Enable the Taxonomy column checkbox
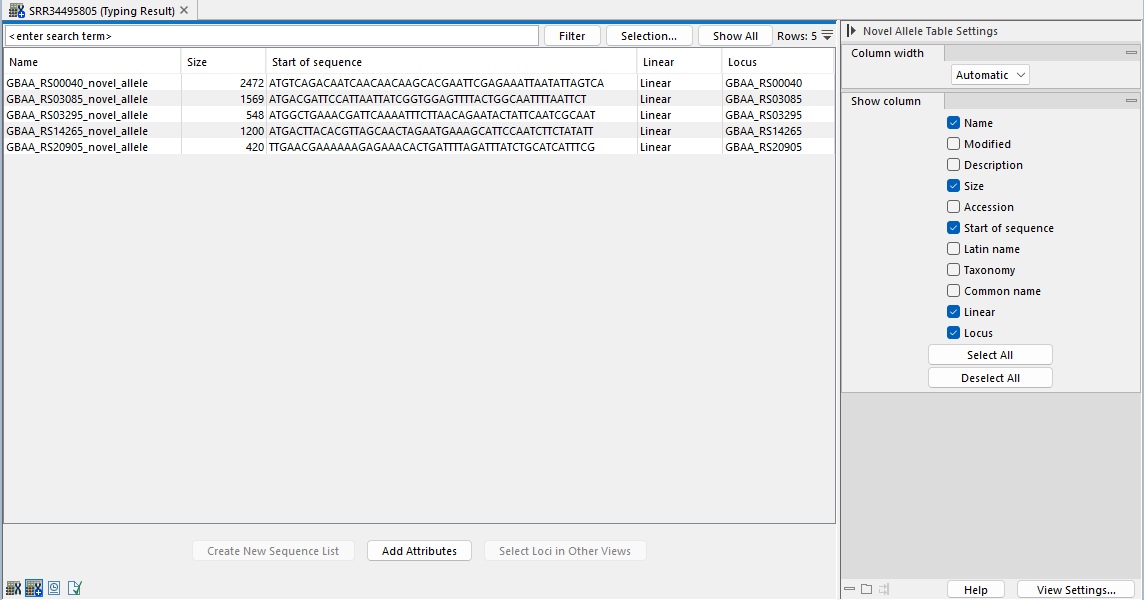The height and width of the screenshot is (600, 1144). click(x=953, y=270)
